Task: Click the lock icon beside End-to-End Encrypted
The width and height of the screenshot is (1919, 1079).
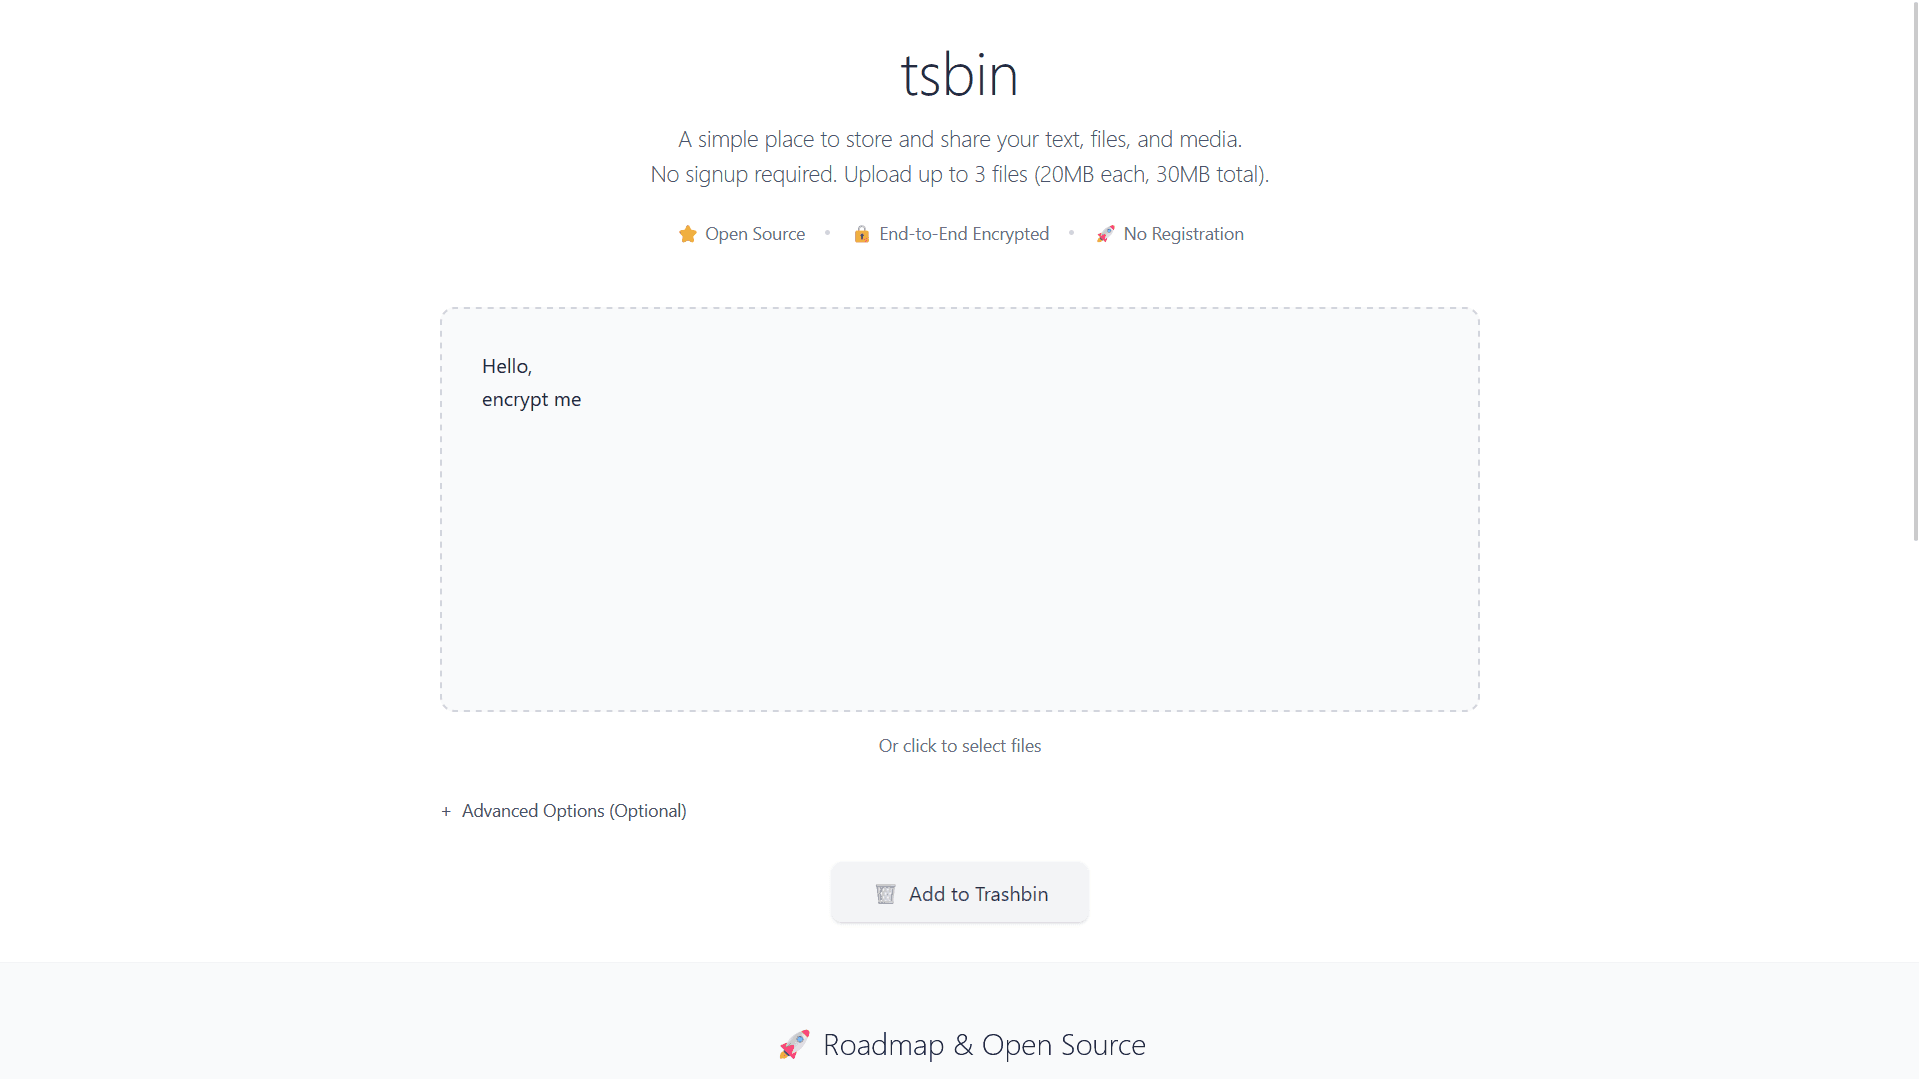Action: pos(862,234)
